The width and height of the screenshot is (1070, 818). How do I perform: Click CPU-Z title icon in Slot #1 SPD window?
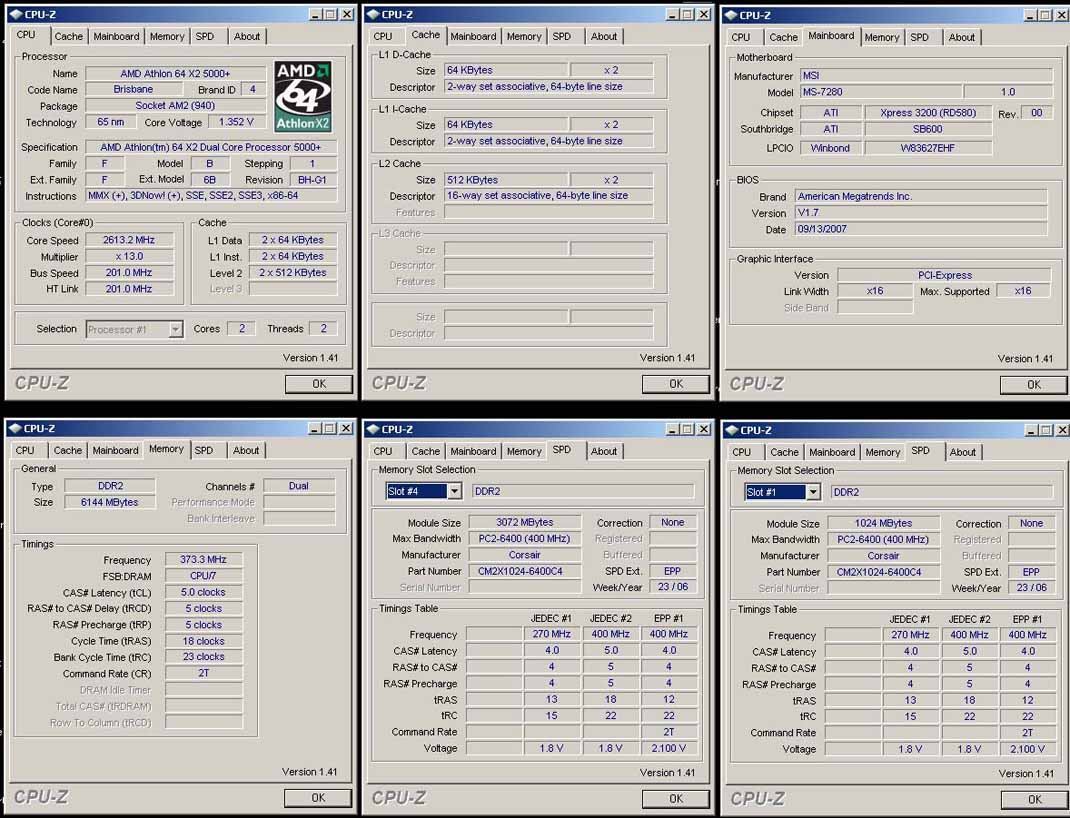(x=732, y=430)
